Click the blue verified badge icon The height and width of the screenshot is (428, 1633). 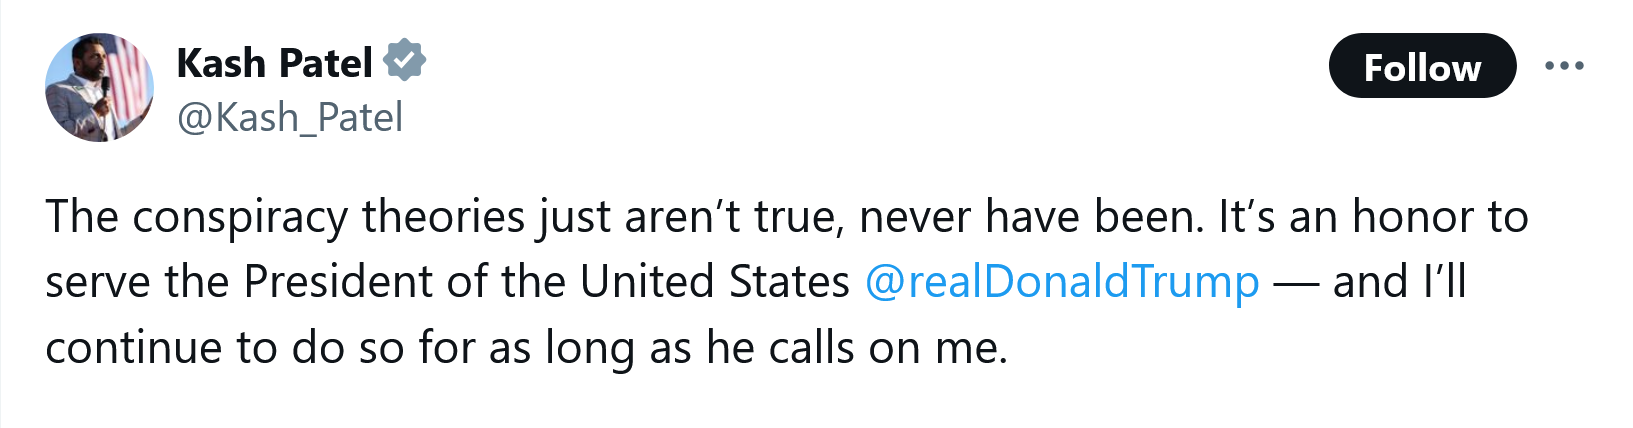click(405, 61)
